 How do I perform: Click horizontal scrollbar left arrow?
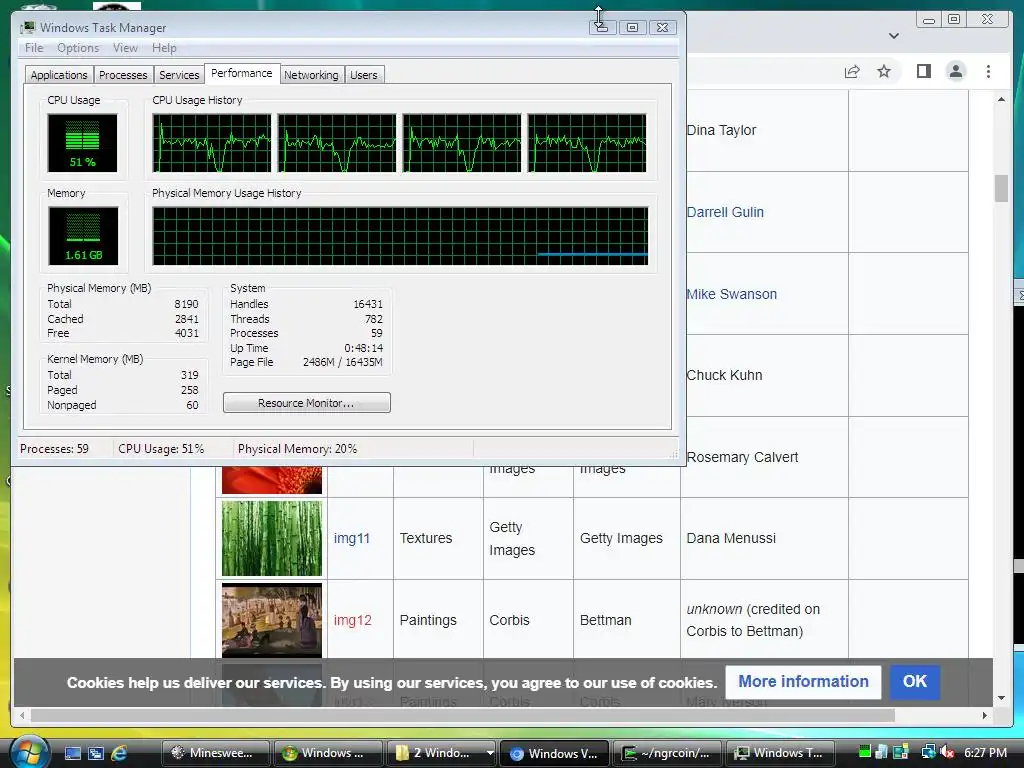pyautogui.click(x=22, y=716)
